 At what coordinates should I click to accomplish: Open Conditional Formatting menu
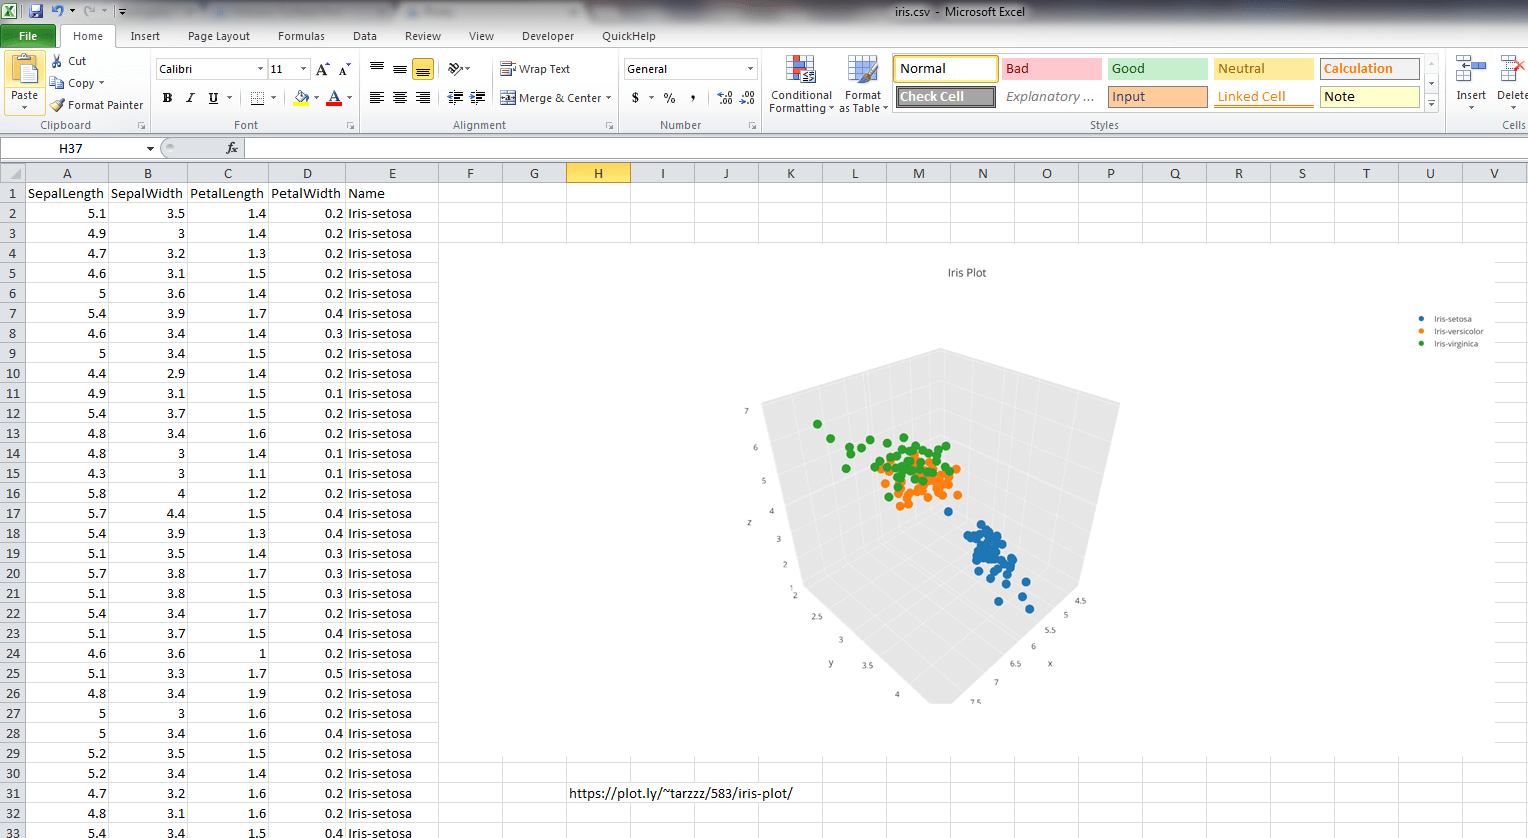801,84
